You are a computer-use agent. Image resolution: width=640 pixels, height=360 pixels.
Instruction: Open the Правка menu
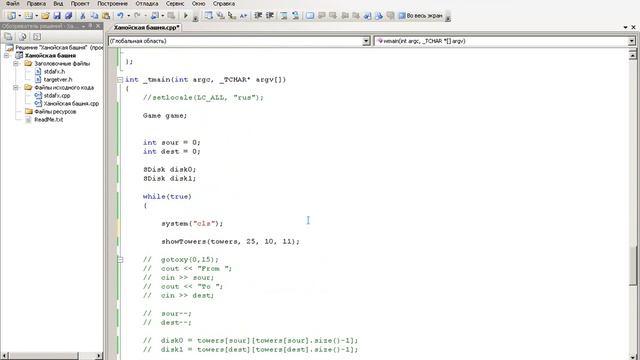[x=36, y=3]
